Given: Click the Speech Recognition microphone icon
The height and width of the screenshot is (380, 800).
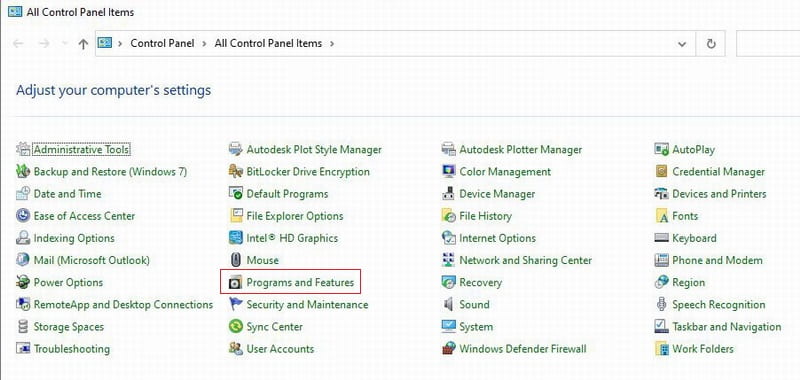Looking at the screenshot, I should point(661,305).
